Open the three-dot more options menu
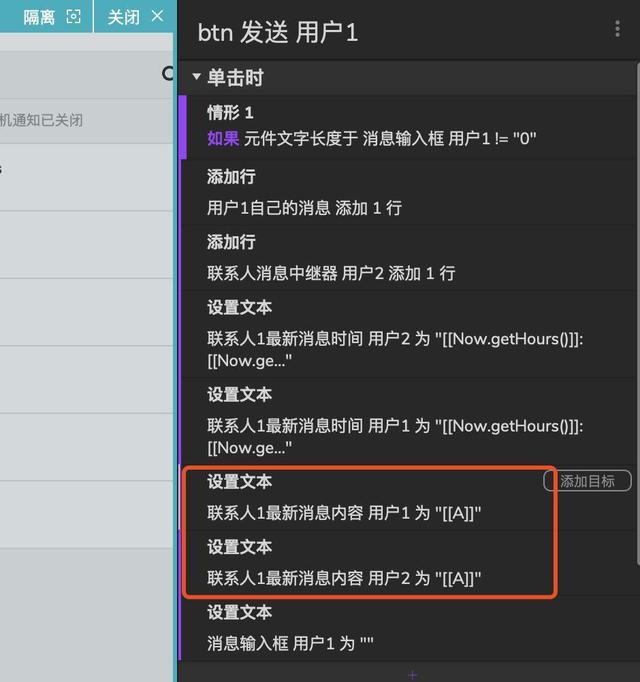The width and height of the screenshot is (640, 682). [617, 29]
